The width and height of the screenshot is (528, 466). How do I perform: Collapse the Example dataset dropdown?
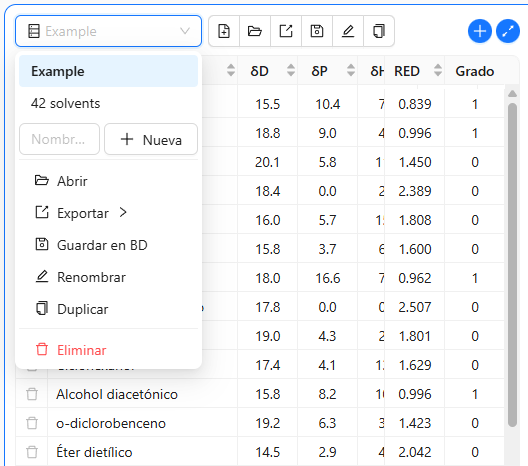coord(108,31)
